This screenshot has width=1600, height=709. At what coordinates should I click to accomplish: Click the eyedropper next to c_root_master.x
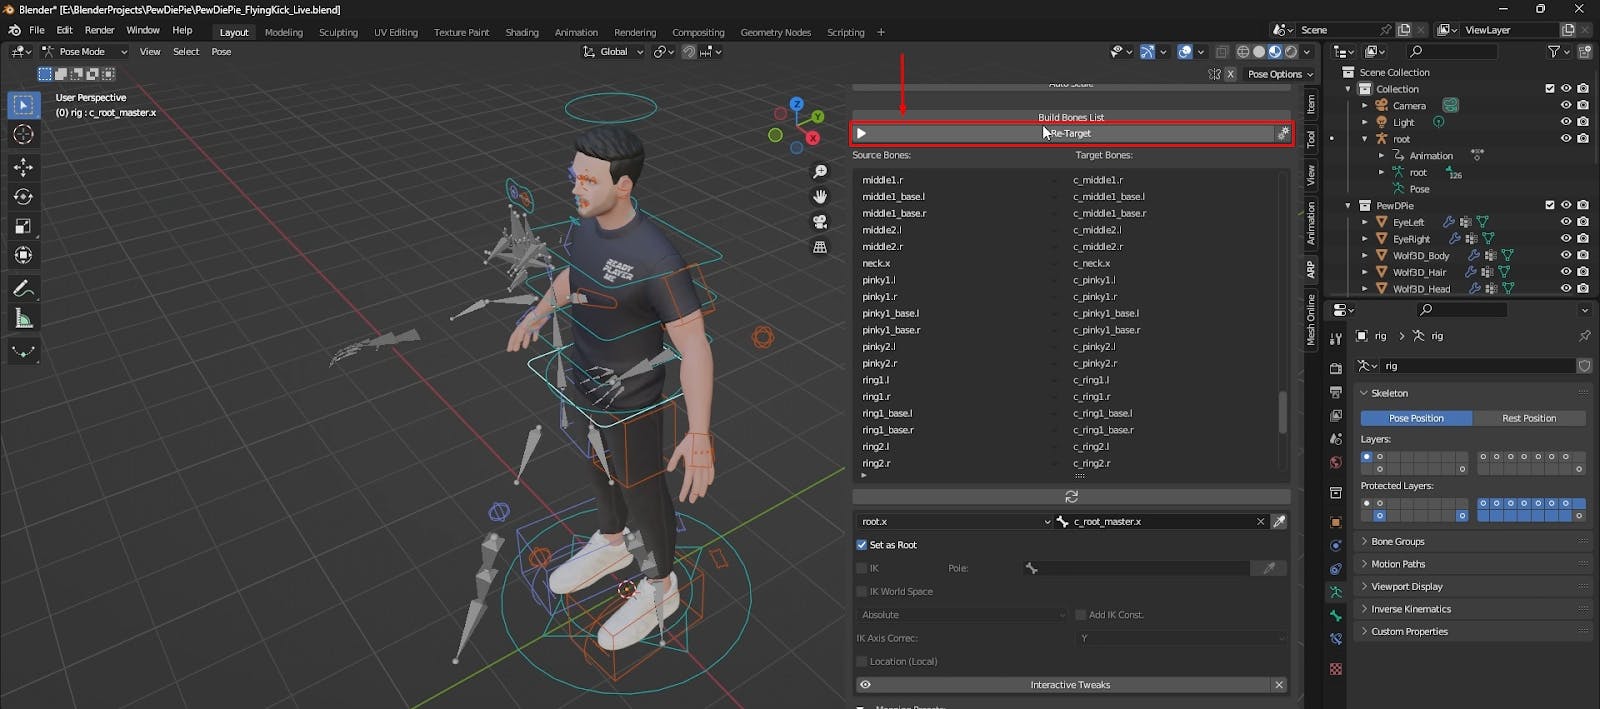pos(1279,521)
